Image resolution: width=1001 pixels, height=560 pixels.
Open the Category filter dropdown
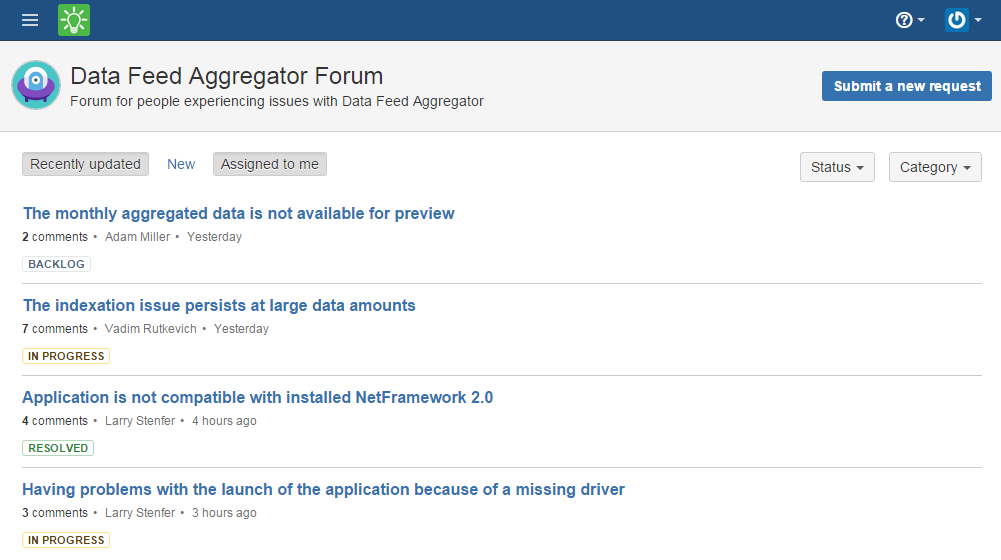pyautogui.click(x=935, y=167)
